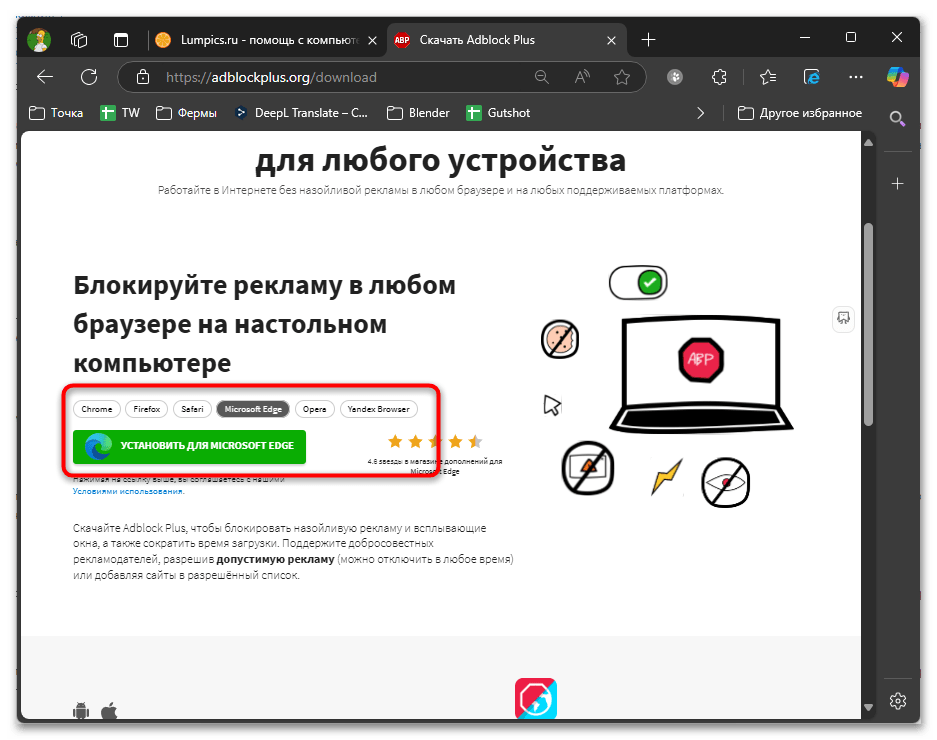This screenshot has height=740, width=937.
Task: Open the TW bookmark
Action: [120, 113]
